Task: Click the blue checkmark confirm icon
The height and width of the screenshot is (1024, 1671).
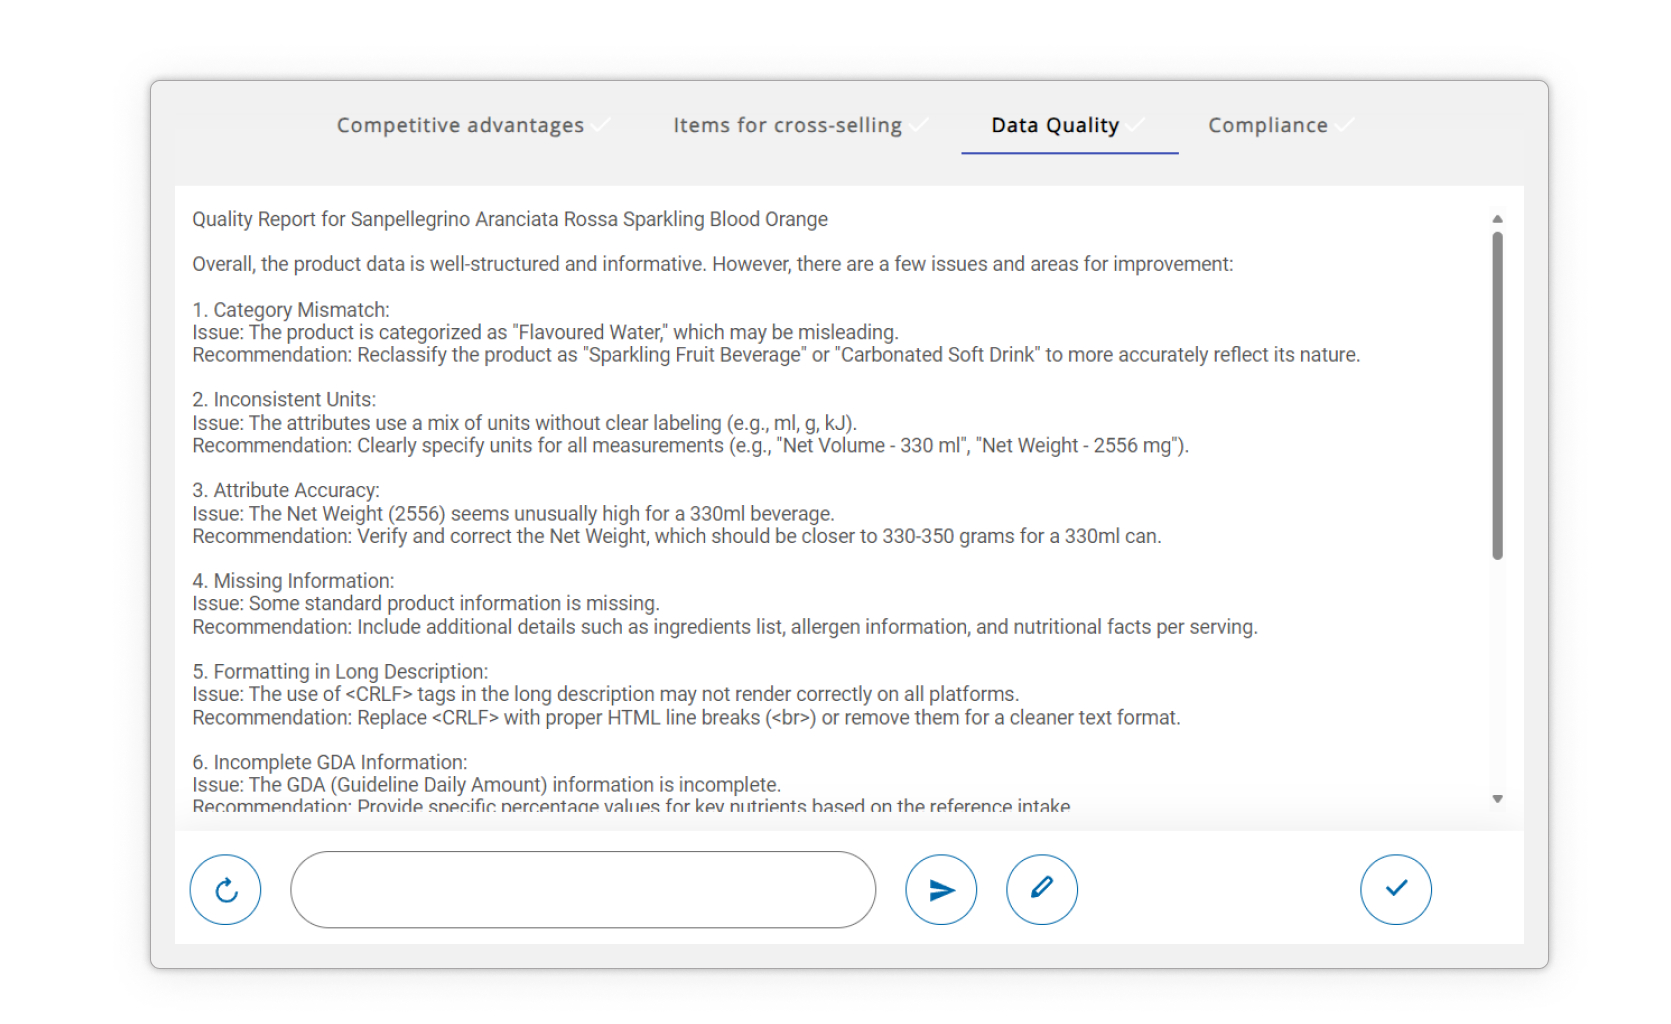Action: (x=1395, y=889)
